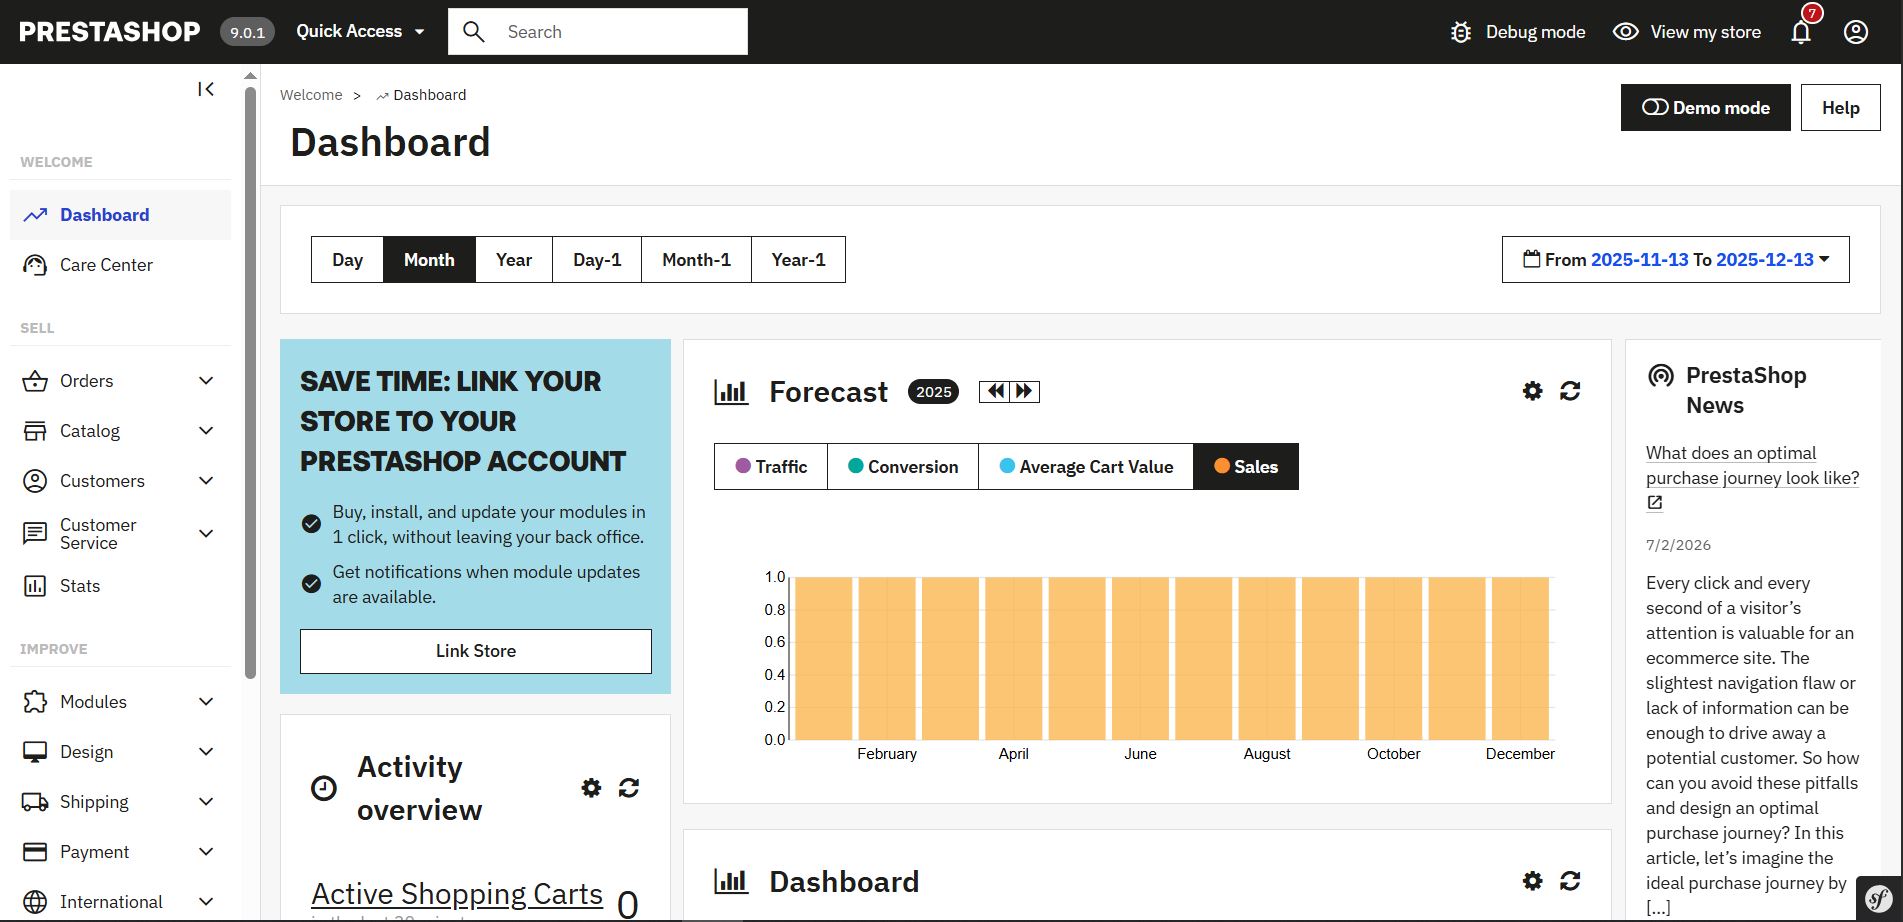
Task: Expand the Customer Service submenu chevron
Action: coord(206,534)
